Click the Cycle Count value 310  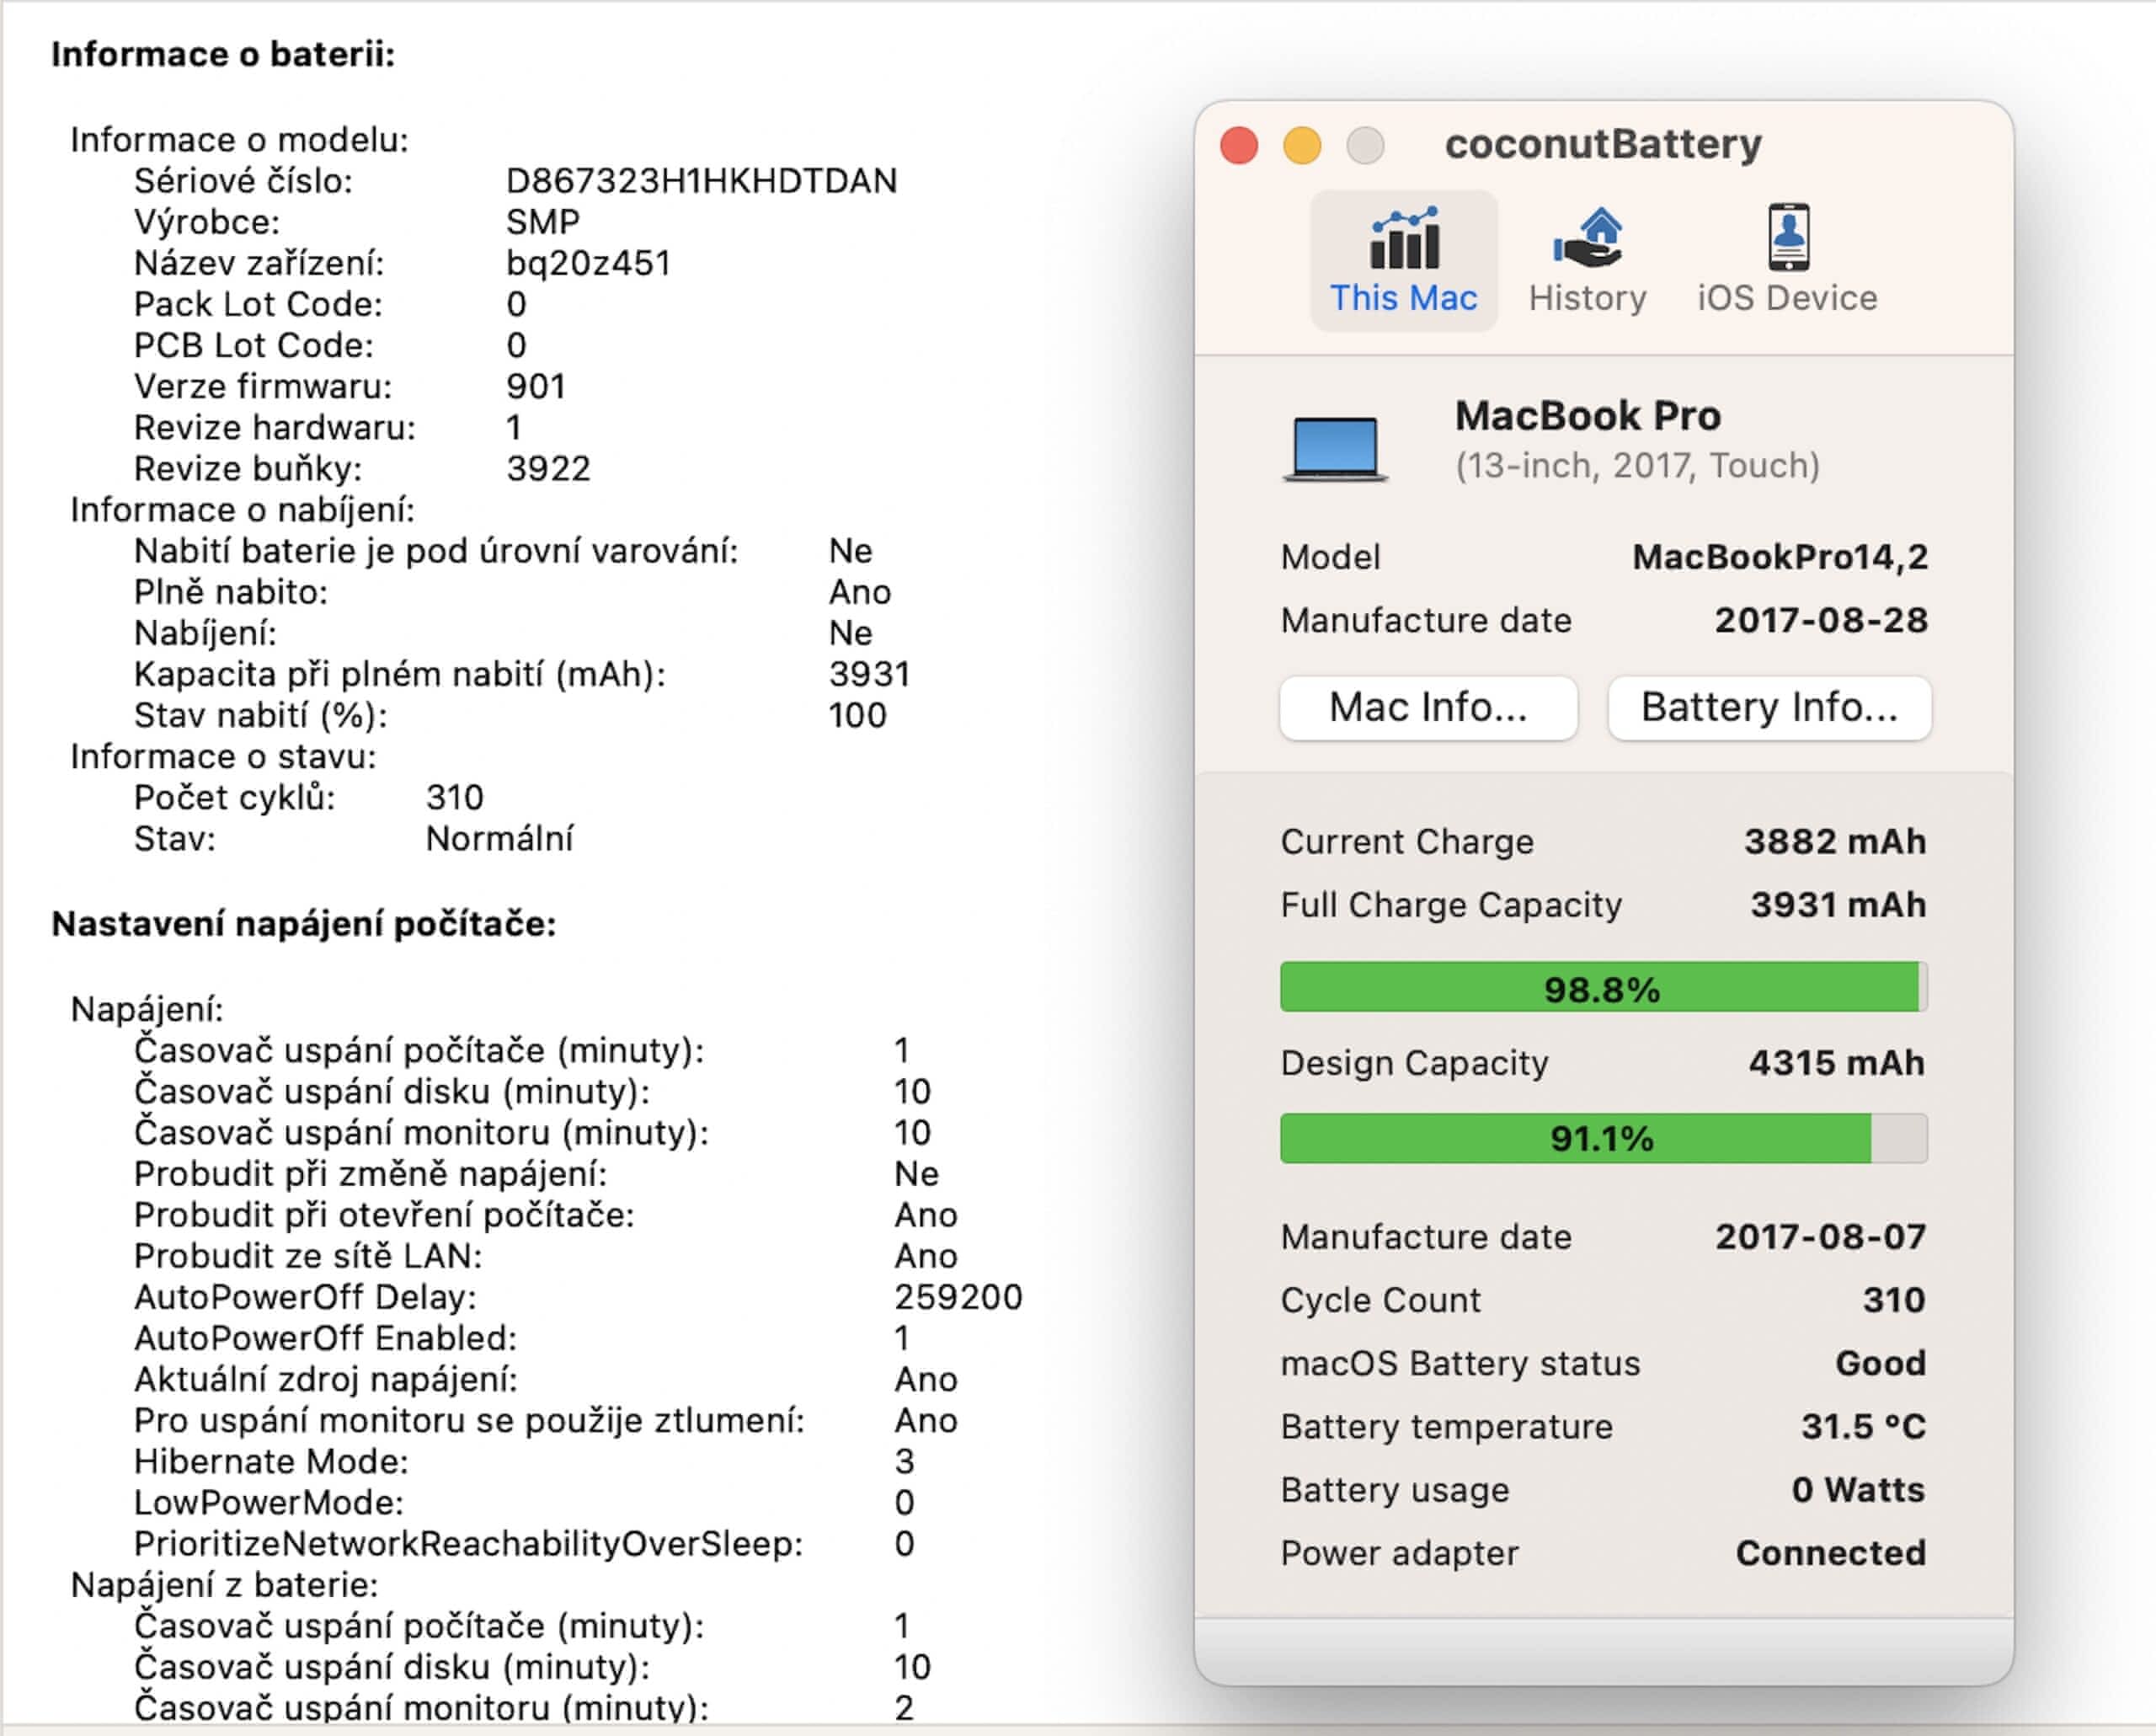click(x=1893, y=1300)
